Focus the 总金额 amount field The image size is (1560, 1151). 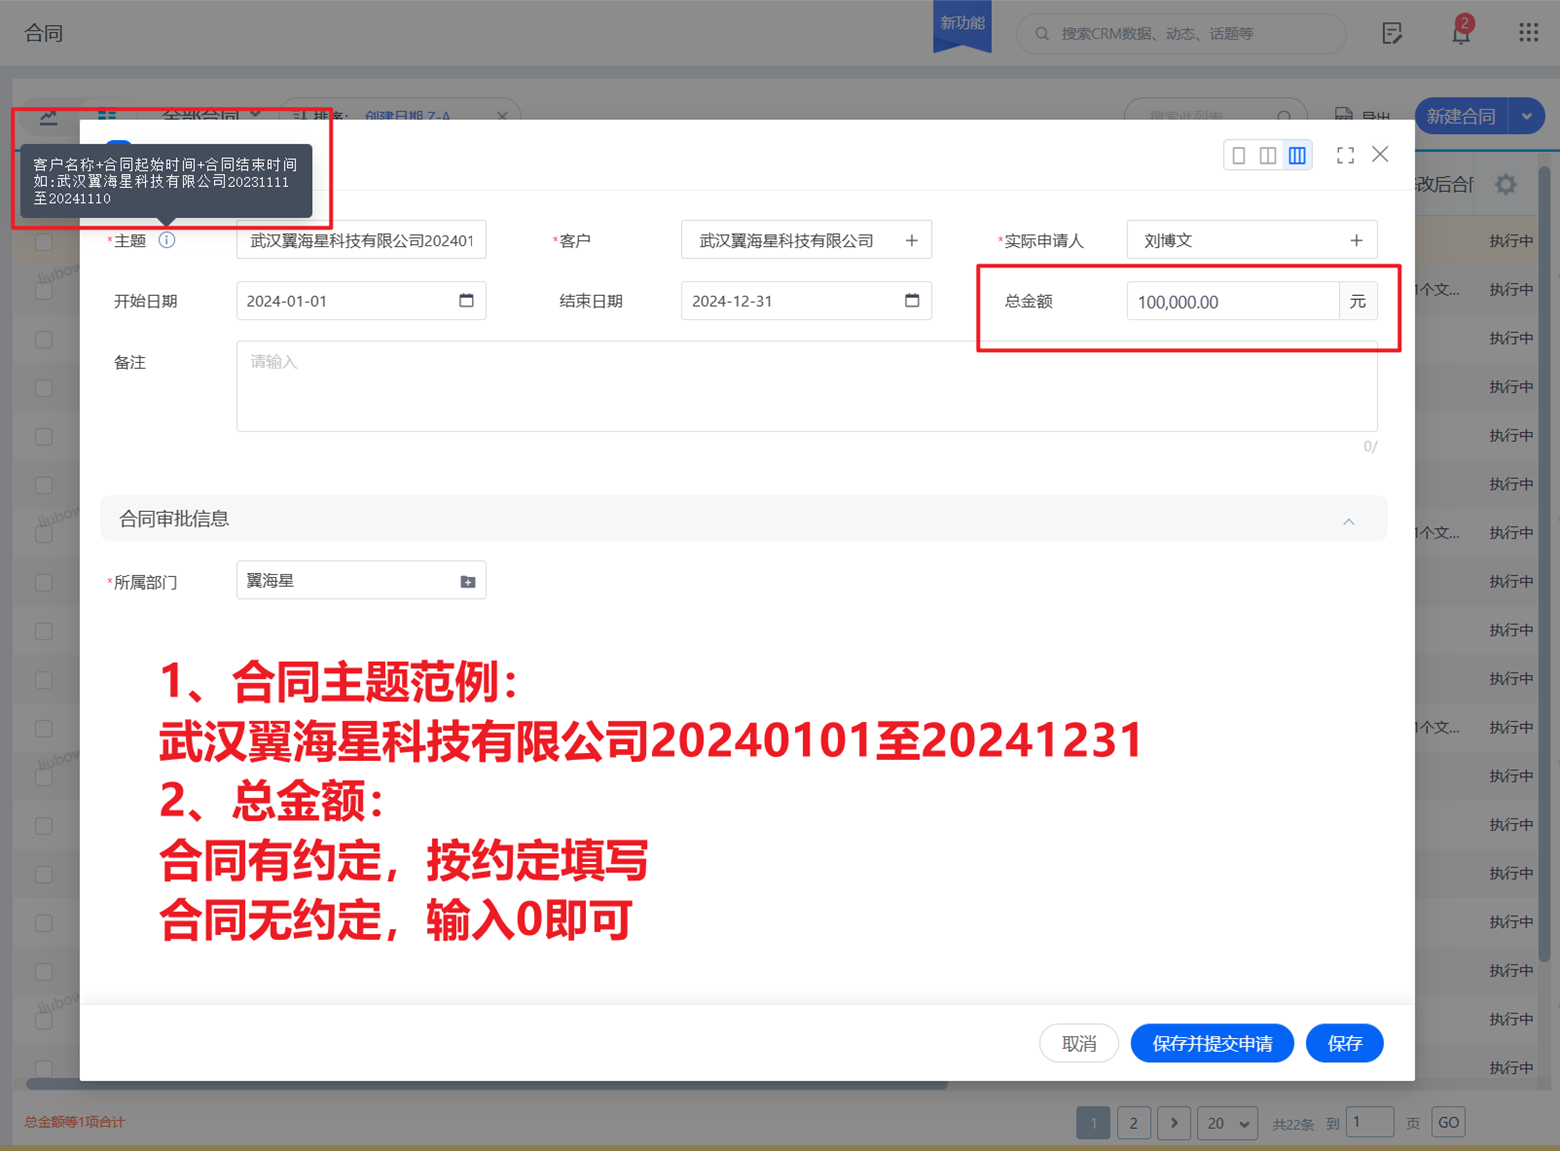1233,301
